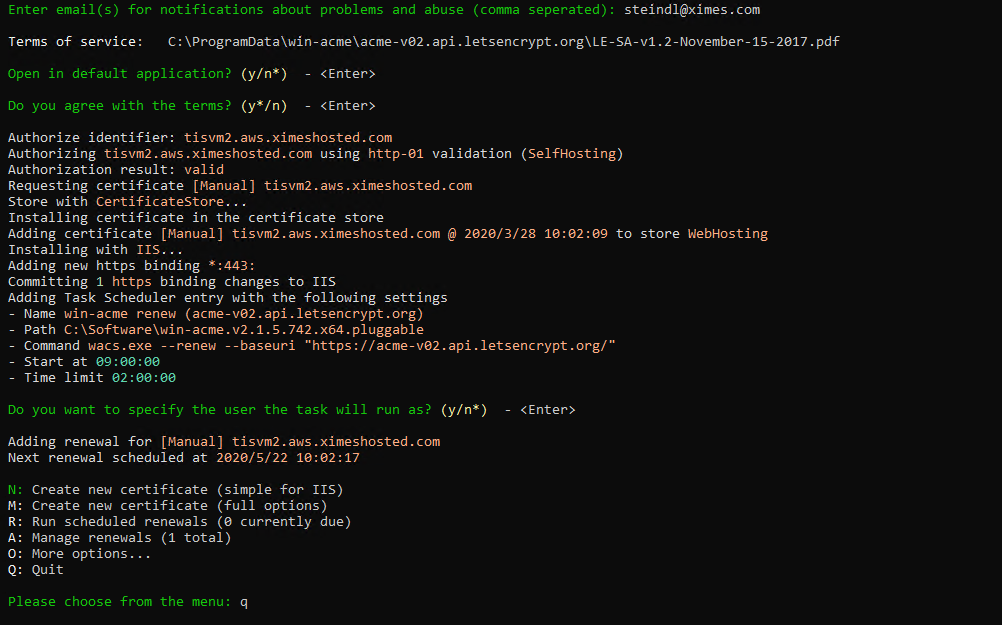Click the task name 'win-acme renew'
This screenshot has width=1002, height=625.
119,313
